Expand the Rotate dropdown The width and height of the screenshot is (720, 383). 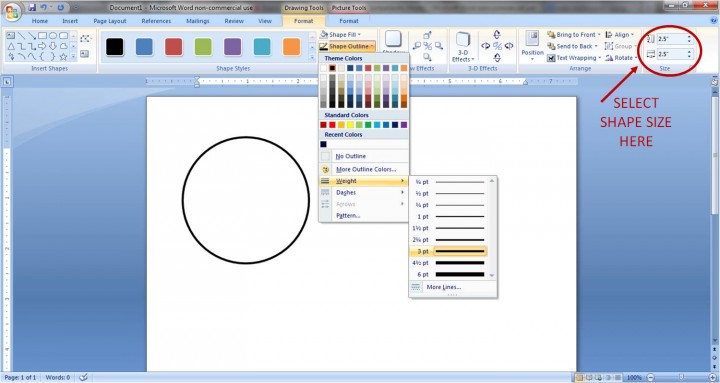635,58
